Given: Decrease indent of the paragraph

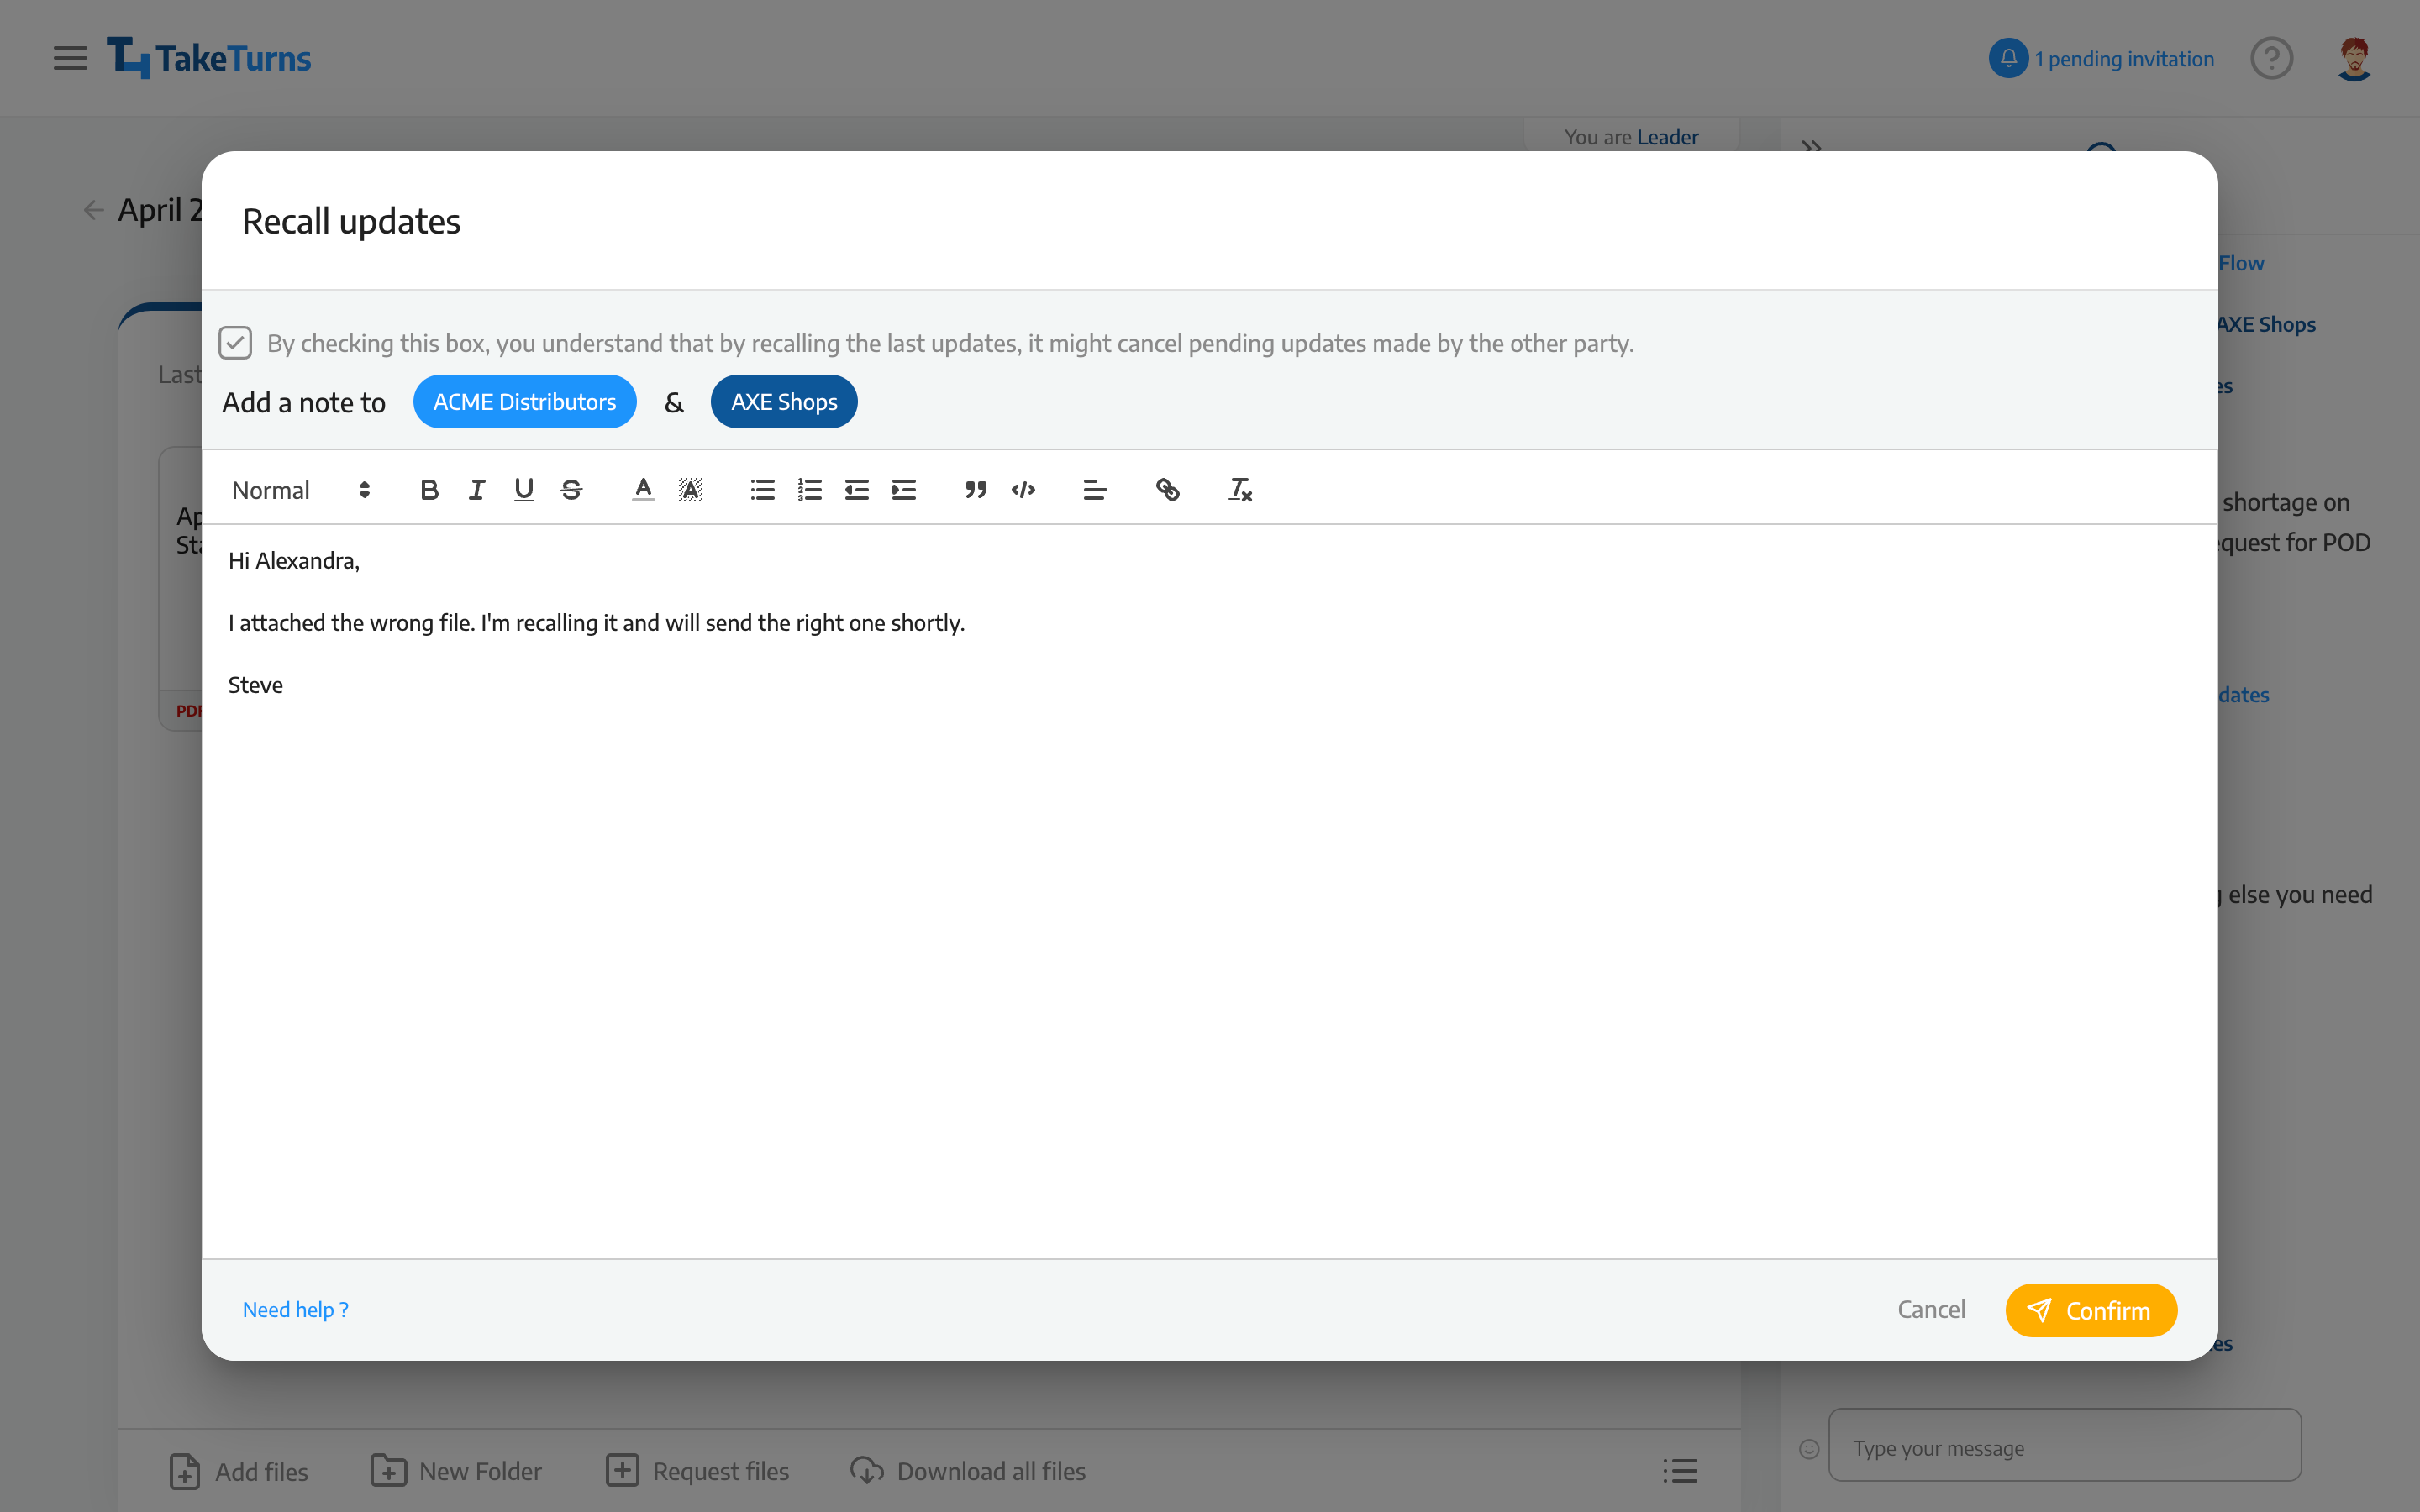Looking at the screenshot, I should tap(856, 490).
